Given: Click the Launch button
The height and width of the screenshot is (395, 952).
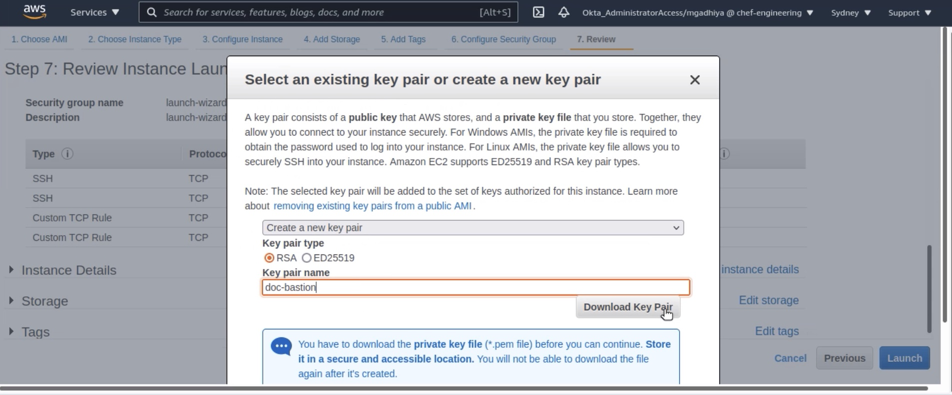Looking at the screenshot, I should pyautogui.click(x=905, y=358).
